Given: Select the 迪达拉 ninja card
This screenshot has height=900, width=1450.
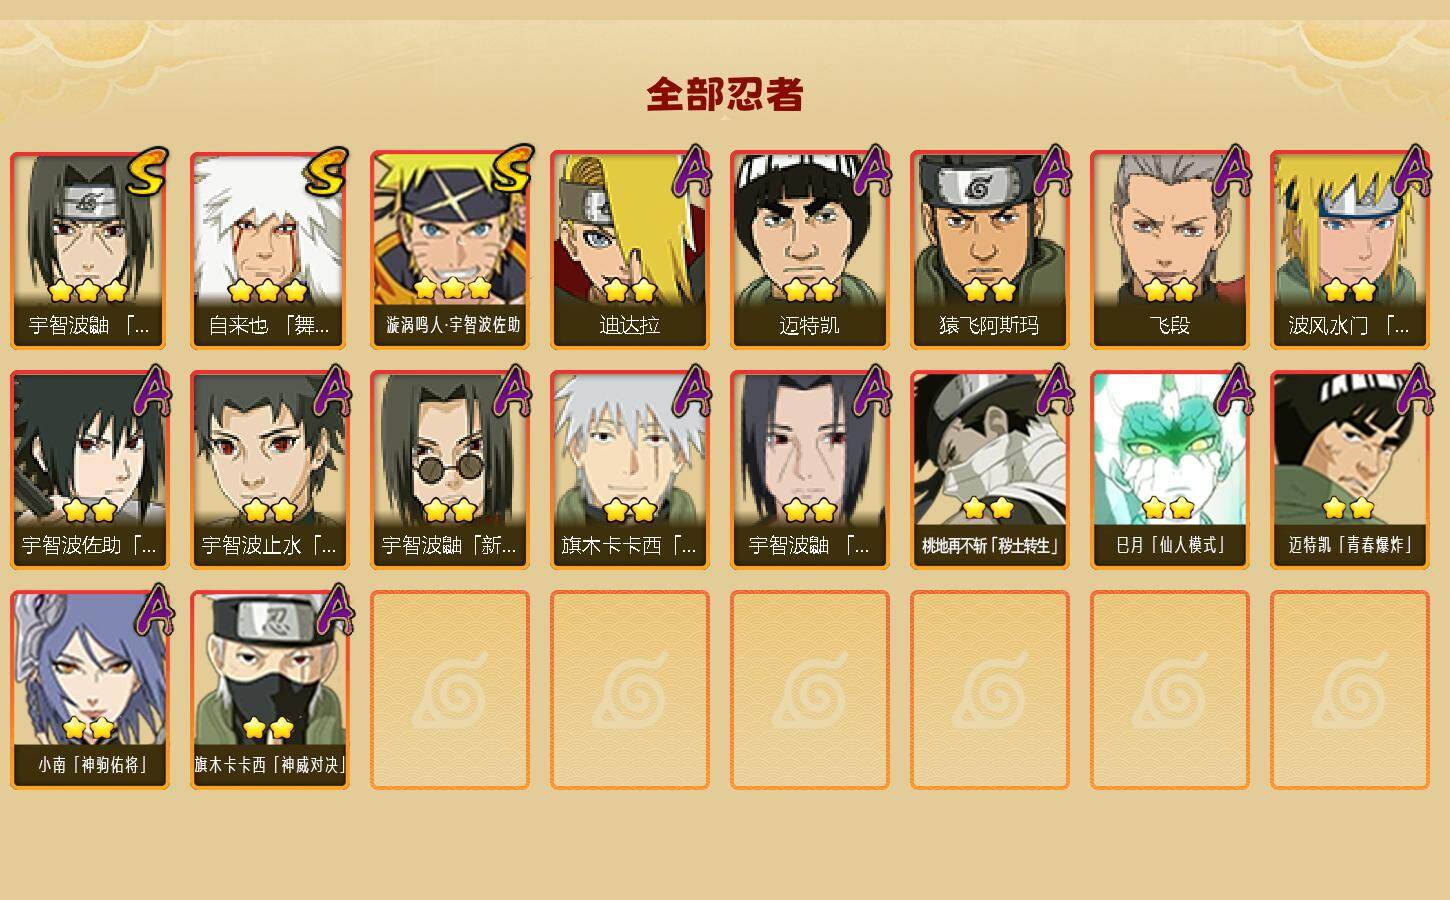Looking at the screenshot, I should [x=630, y=250].
